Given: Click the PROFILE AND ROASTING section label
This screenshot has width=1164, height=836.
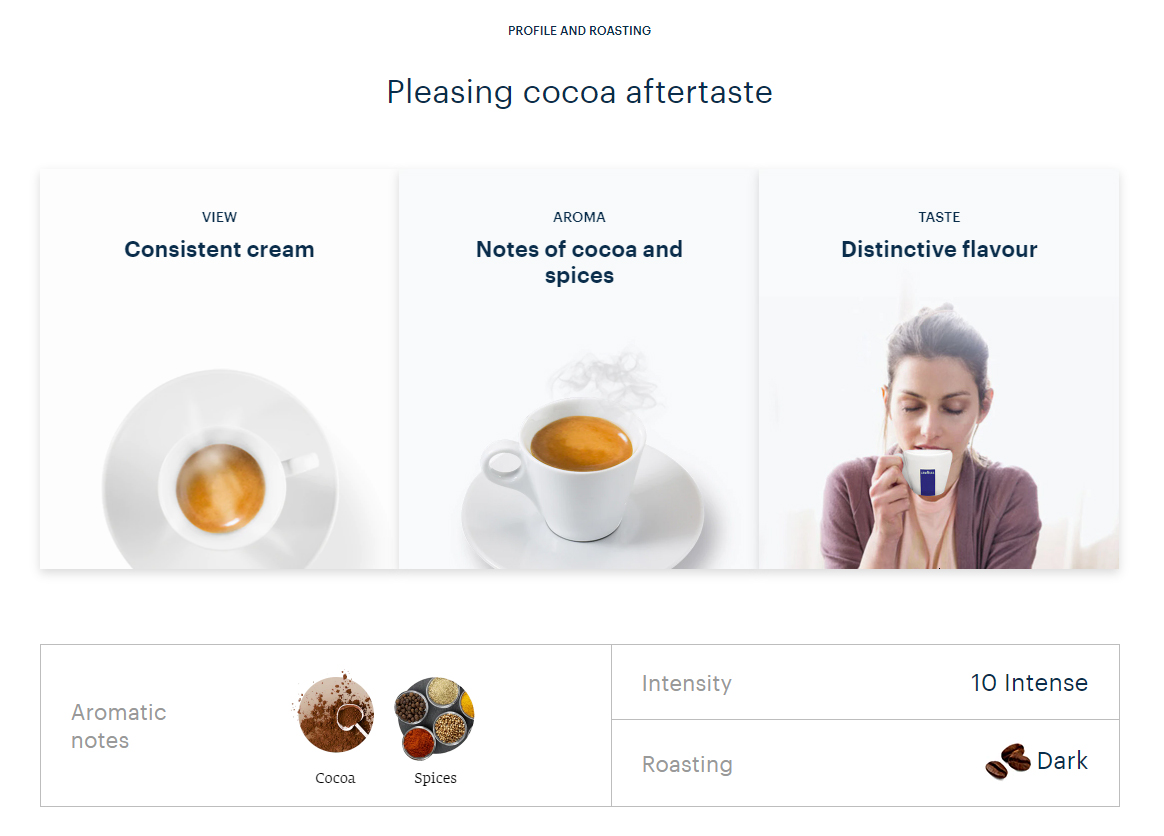Looking at the screenshot, I should coord(580,31).
